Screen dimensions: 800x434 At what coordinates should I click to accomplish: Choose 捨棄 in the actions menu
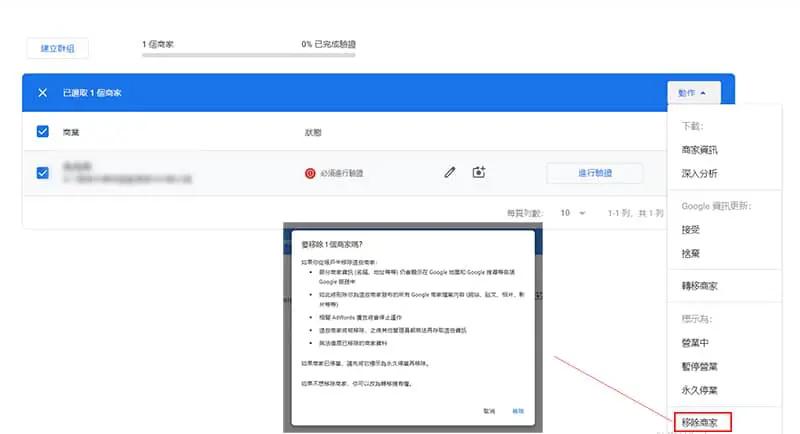(x=691, y=254)
